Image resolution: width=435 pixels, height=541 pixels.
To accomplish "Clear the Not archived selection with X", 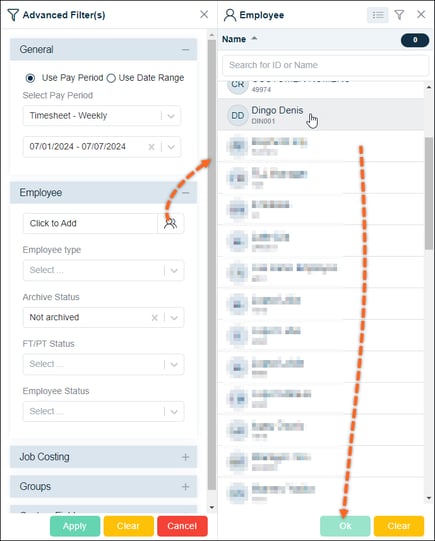I will pos(155,317).
